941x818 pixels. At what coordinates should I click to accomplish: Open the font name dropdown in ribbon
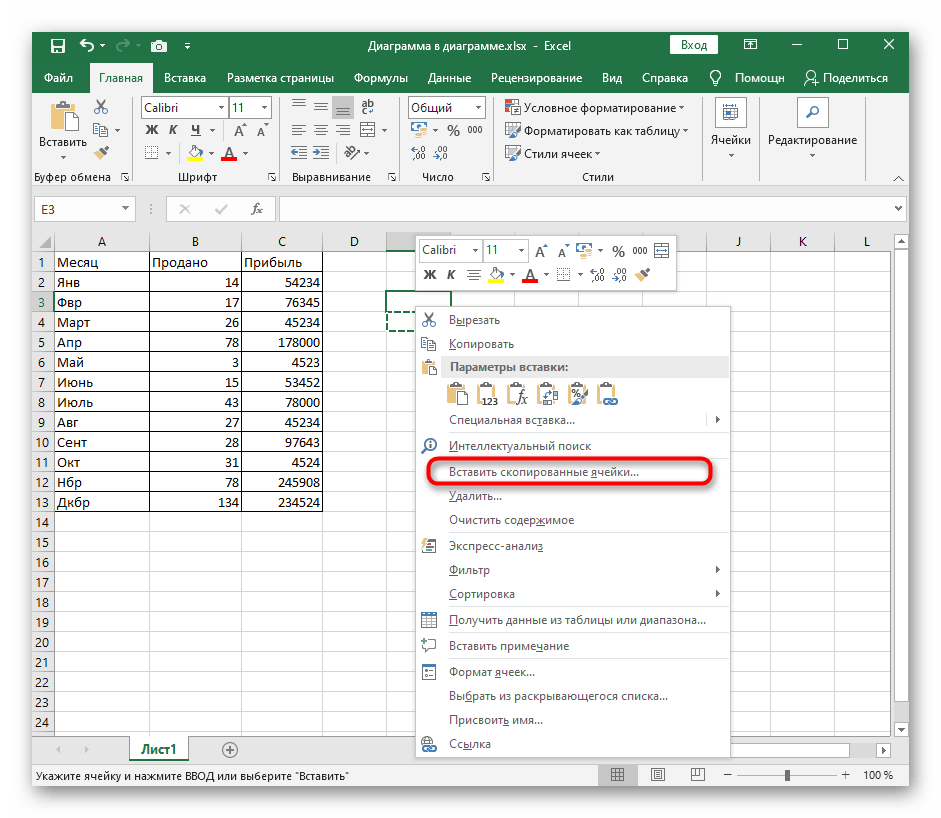click(x=220, y=107)
